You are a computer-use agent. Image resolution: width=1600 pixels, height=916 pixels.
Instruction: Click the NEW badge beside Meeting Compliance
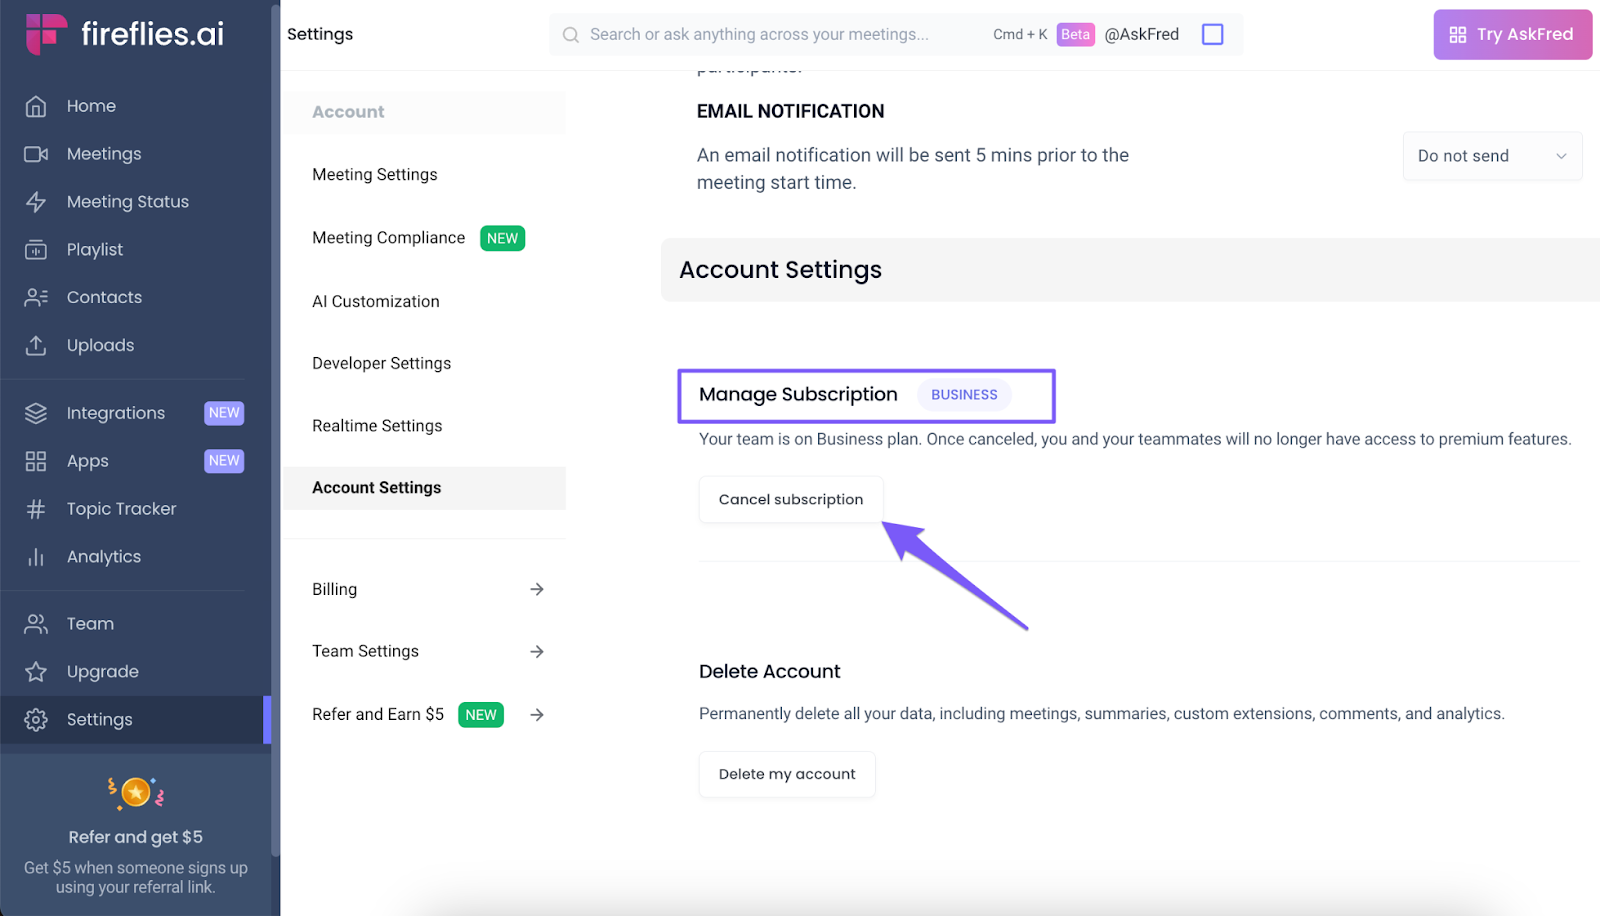(502, 238)
